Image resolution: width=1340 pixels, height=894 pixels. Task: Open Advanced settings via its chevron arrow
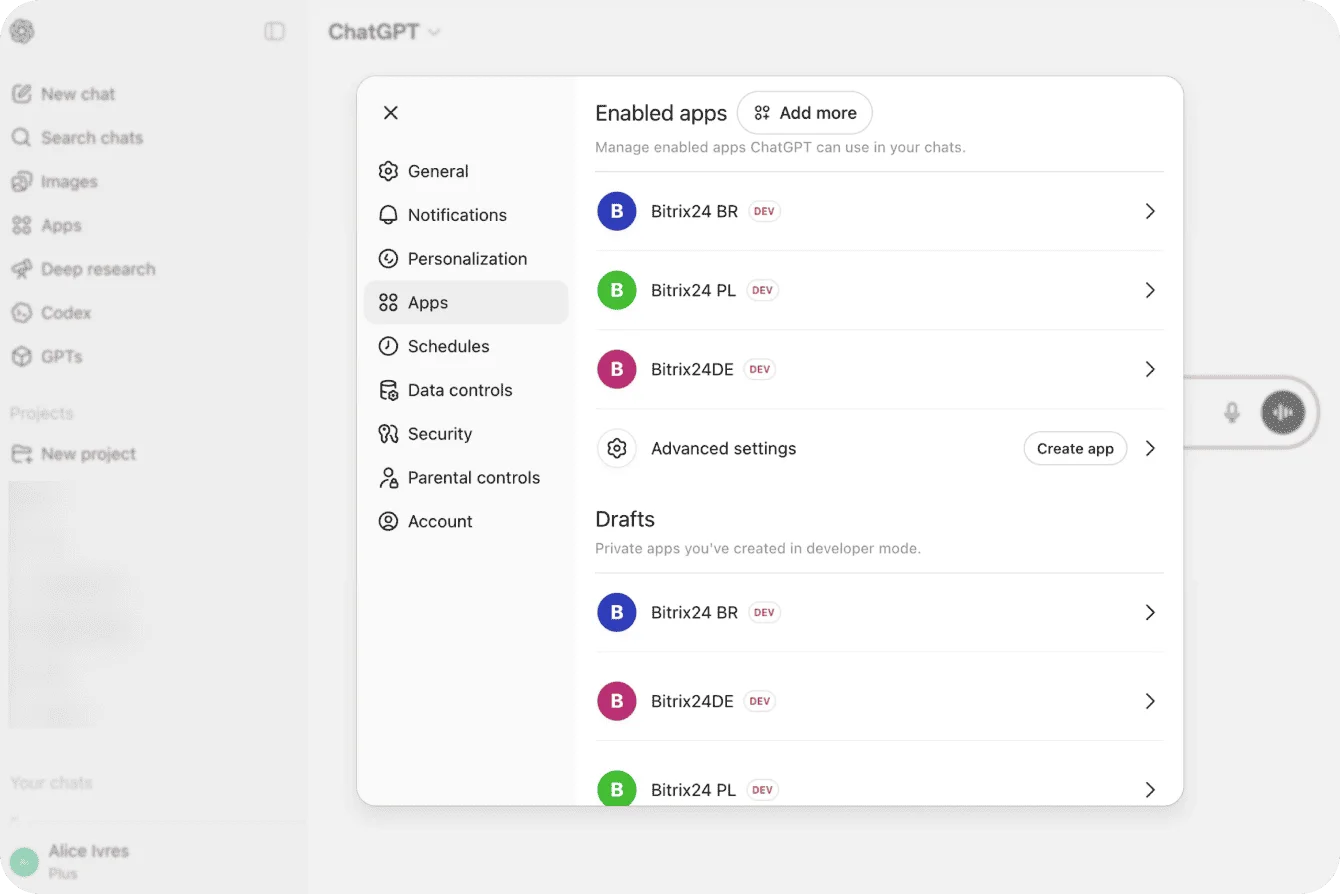pos(1150,448)
